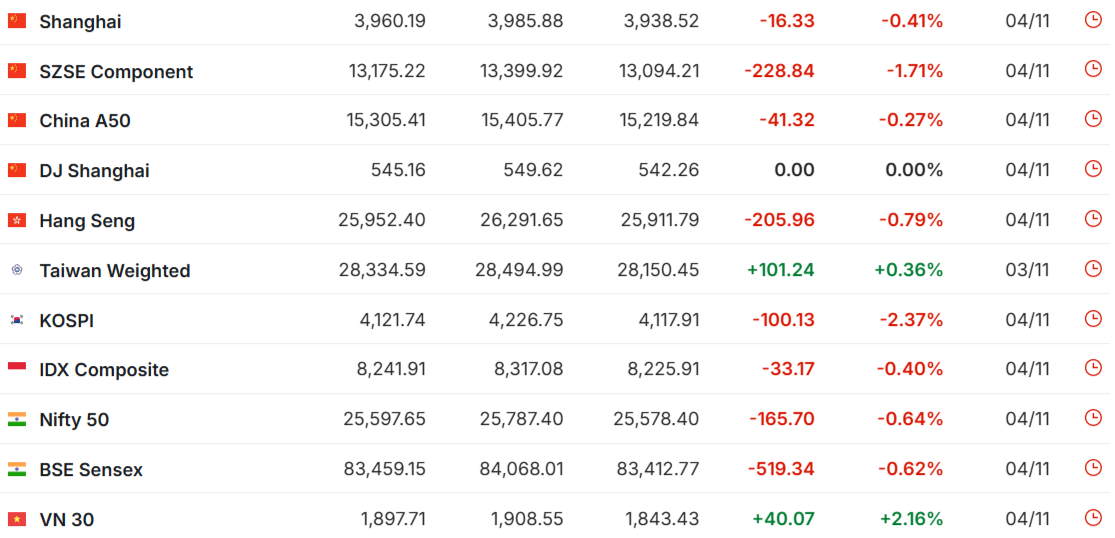Click the Vietnam flag icon
Screen dimensions: 1115x538
pos(17,519)
